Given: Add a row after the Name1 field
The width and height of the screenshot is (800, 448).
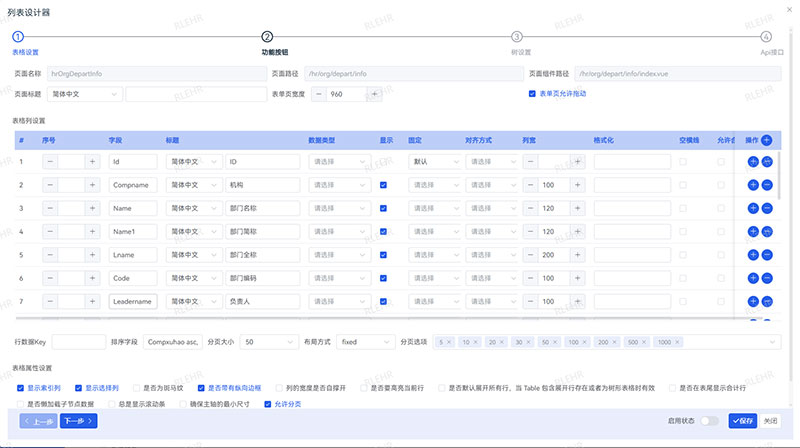Looking at the screenshot, I should (753, 232).
